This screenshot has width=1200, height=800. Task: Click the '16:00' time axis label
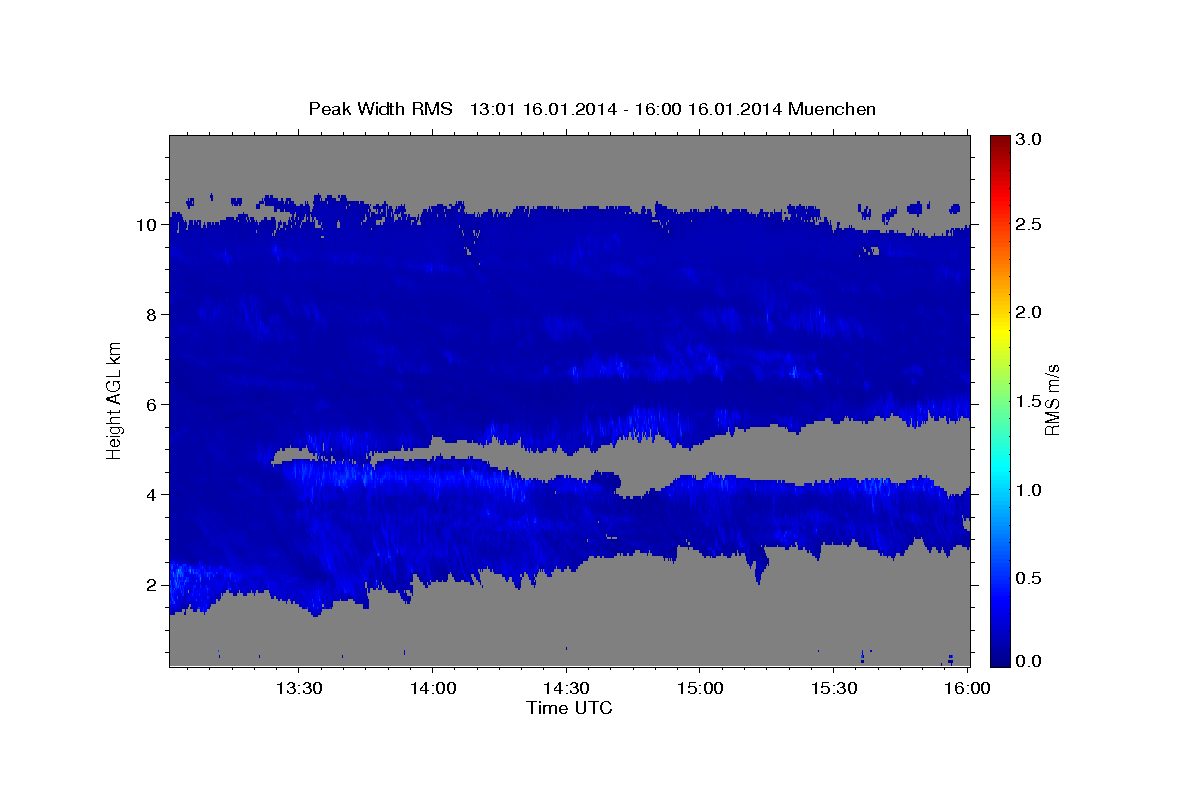click(966, 689)
